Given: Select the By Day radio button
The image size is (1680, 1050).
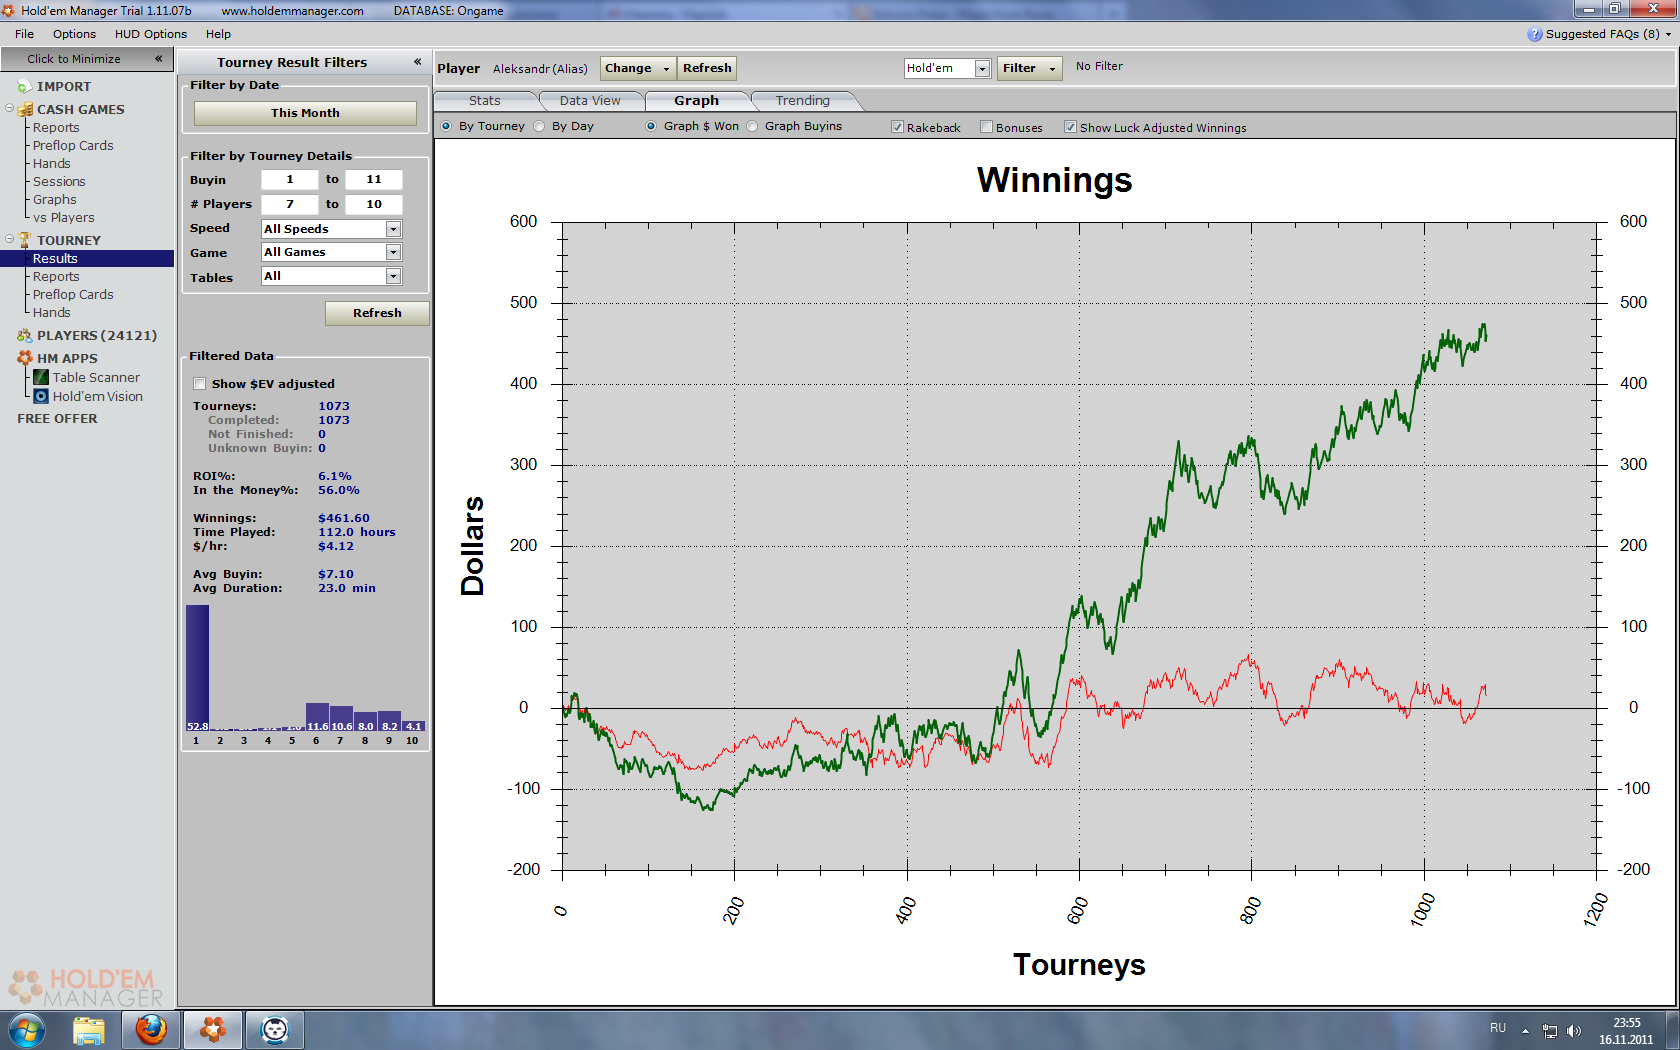Looking at the screenshot, I should [x=540, y=126].
